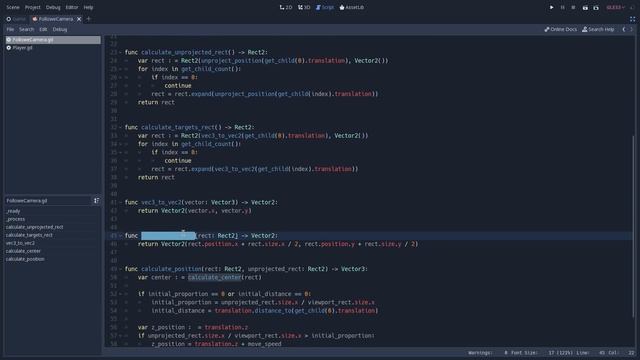Close the FollowCamera scene tab

point(79,19)
